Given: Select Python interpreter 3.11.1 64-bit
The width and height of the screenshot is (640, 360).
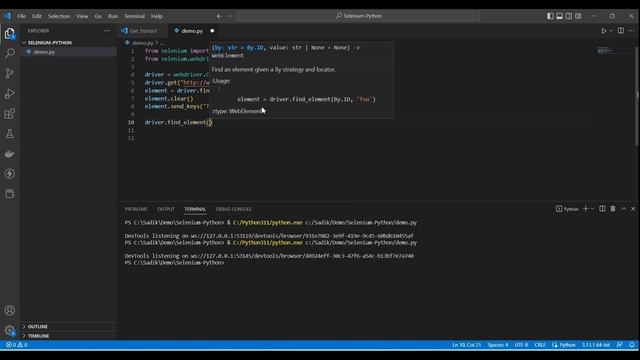Looking at the screenshot, I should pos(596,345).
